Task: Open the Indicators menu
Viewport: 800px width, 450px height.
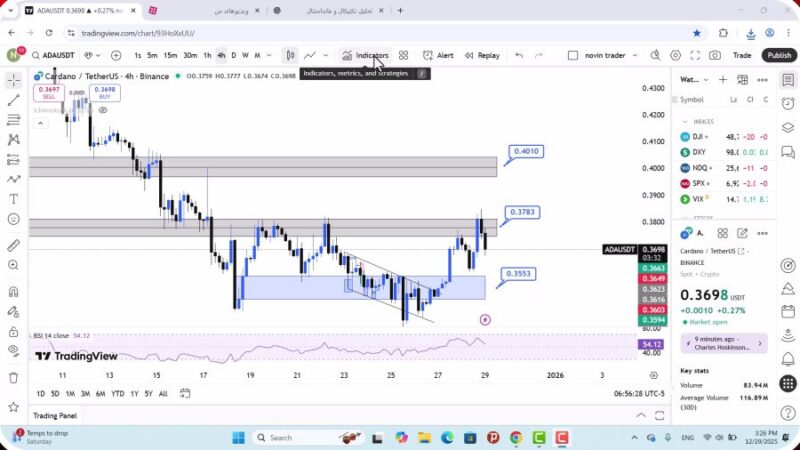Action: [x=365, y=56]
